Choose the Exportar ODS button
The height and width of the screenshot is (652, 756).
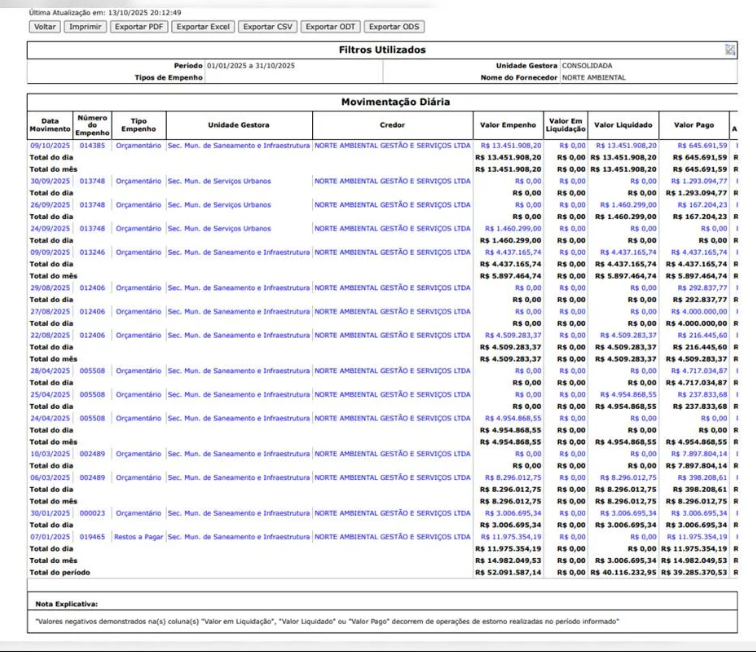(395, 26)
